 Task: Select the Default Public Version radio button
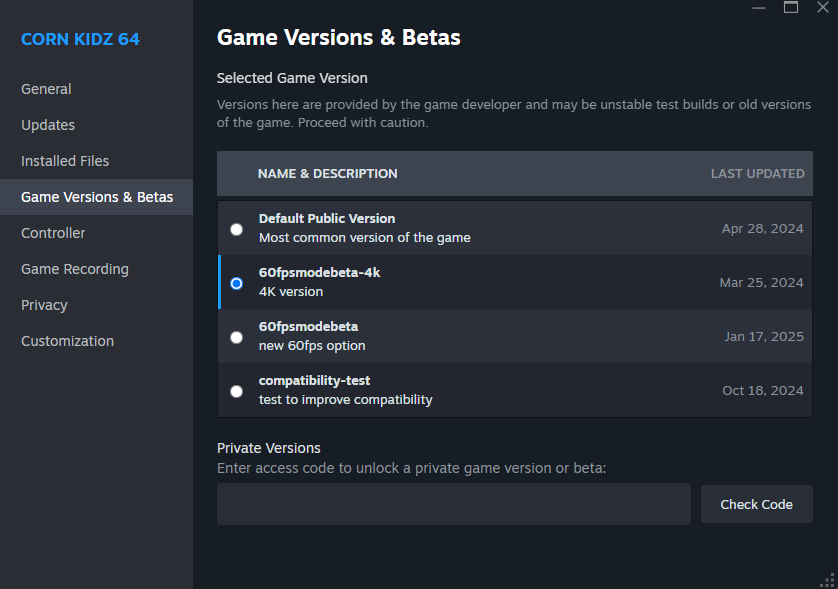(236, 229)
